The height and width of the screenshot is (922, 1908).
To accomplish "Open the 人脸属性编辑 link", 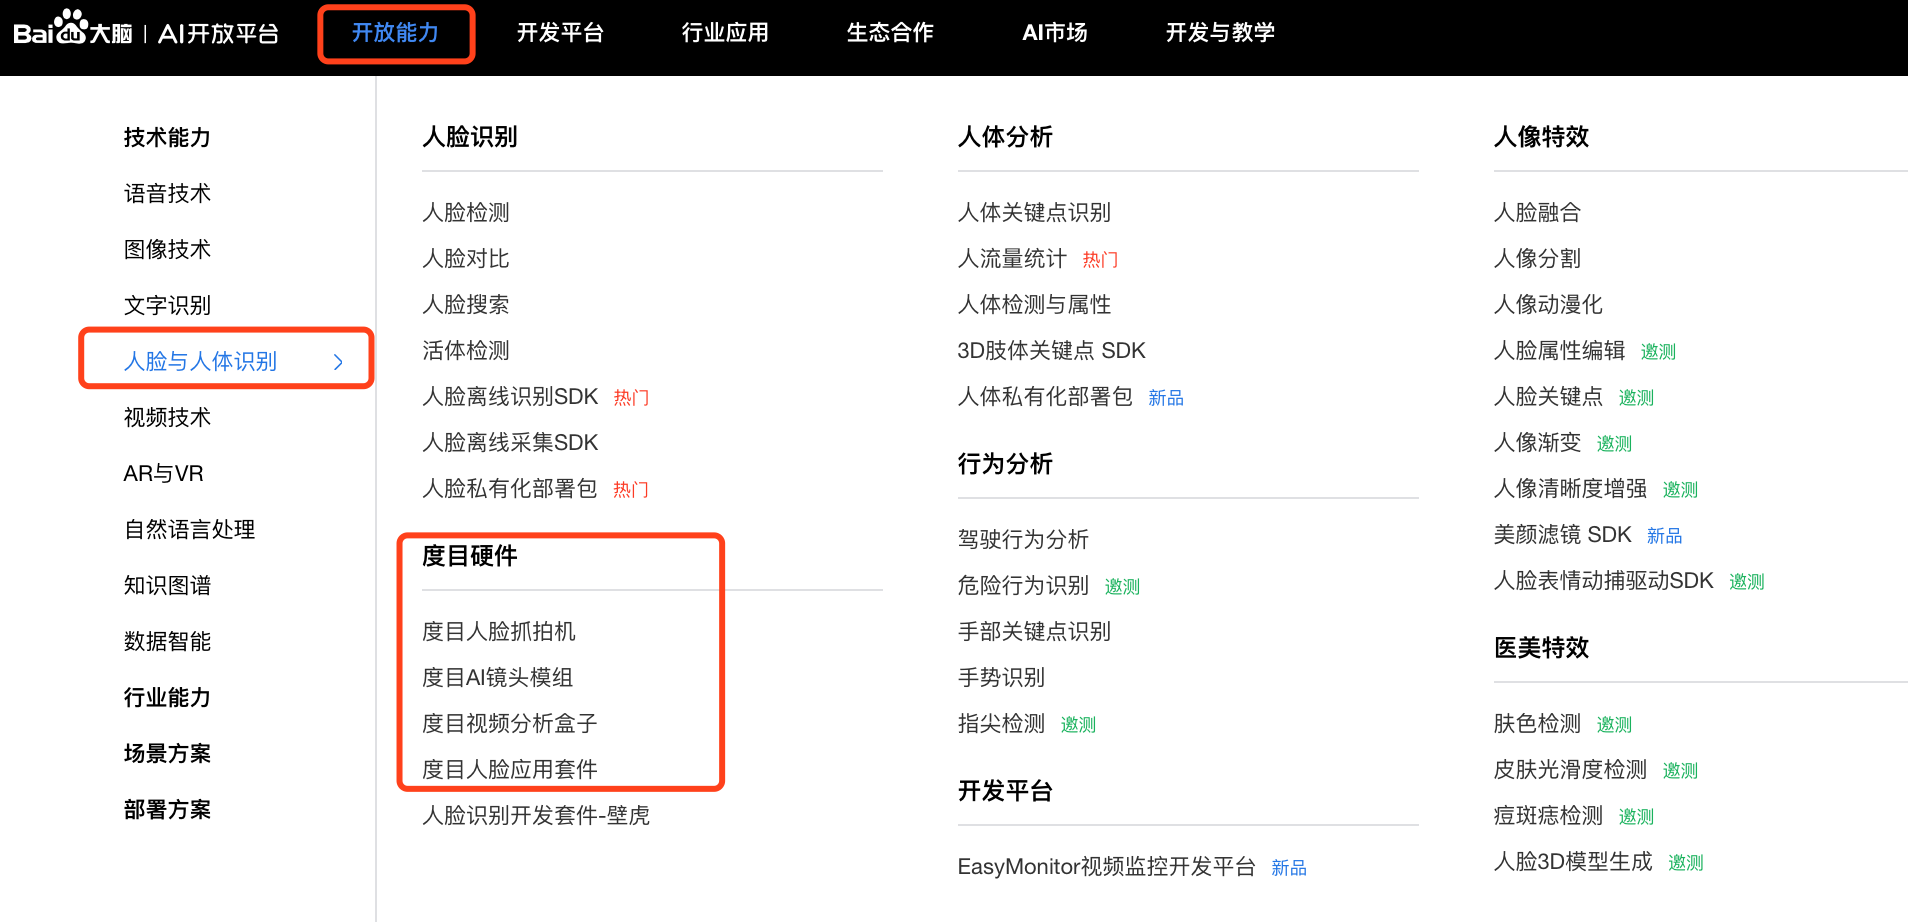I will click(1559, 350).
